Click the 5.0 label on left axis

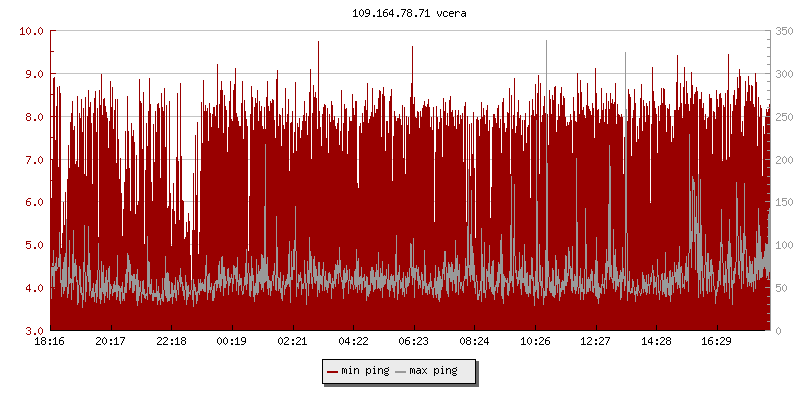click(32, 245)
